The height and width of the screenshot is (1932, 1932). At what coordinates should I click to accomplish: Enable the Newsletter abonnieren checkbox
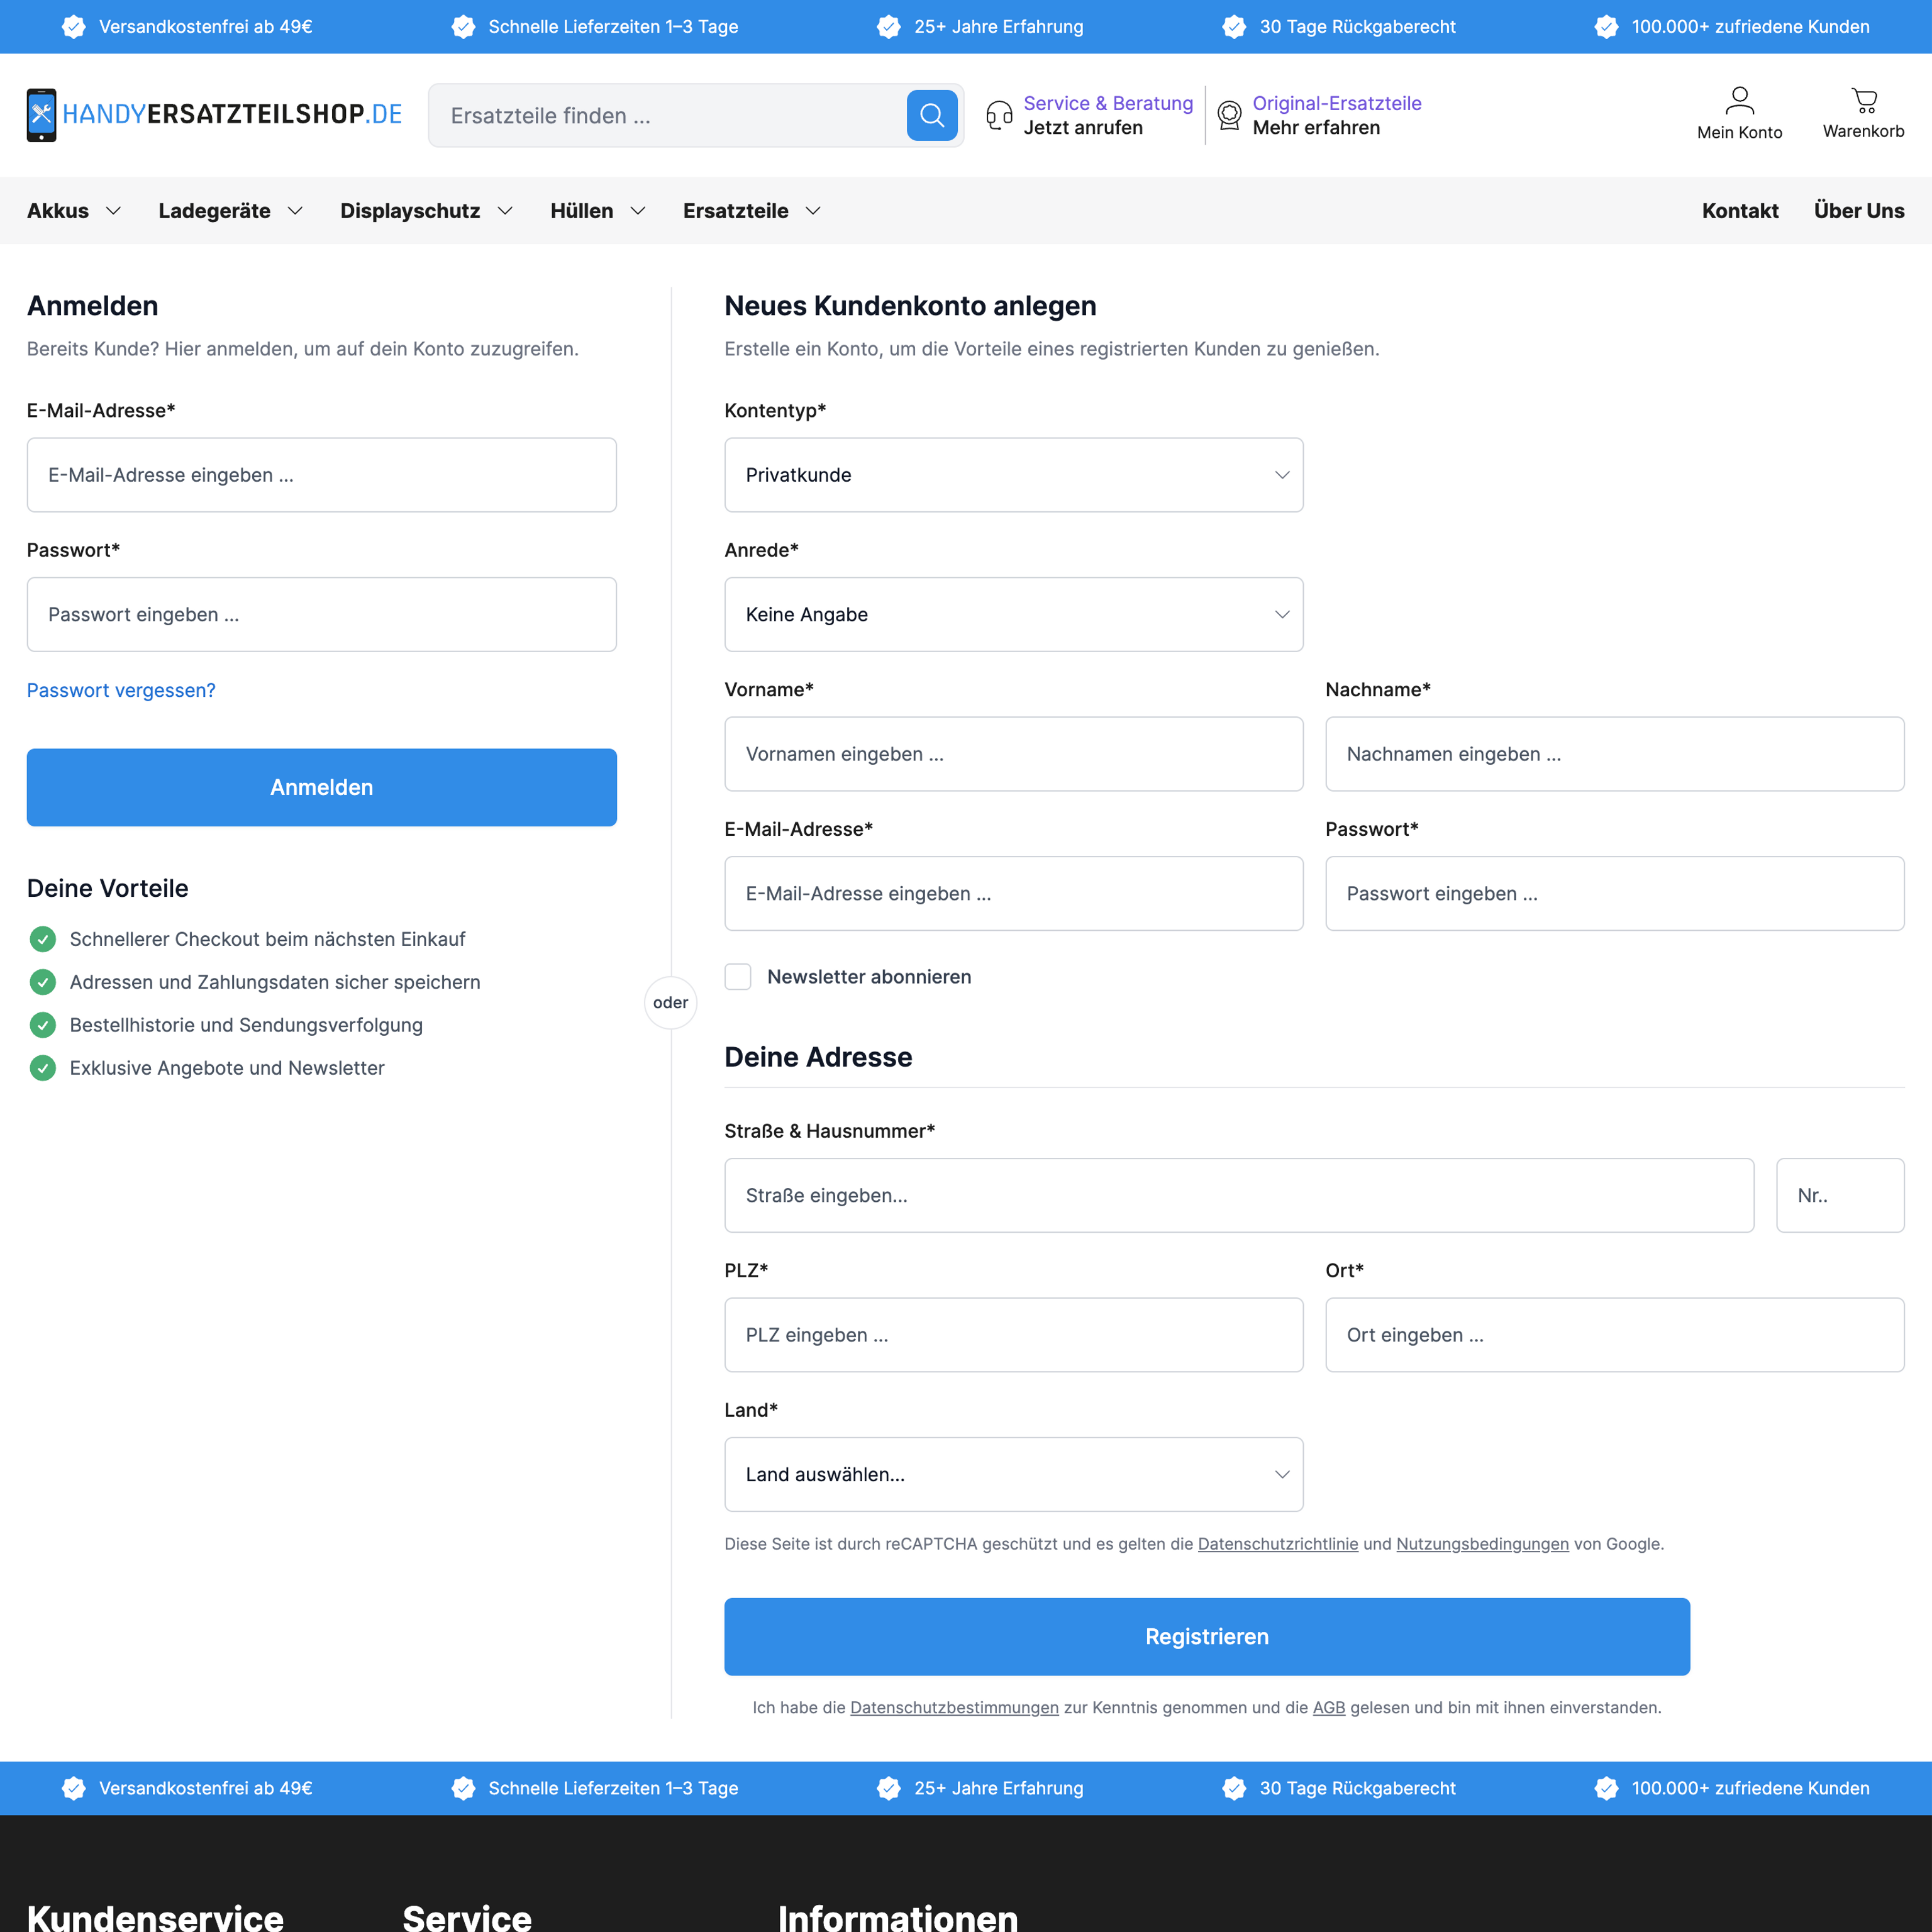click(738, 976)
